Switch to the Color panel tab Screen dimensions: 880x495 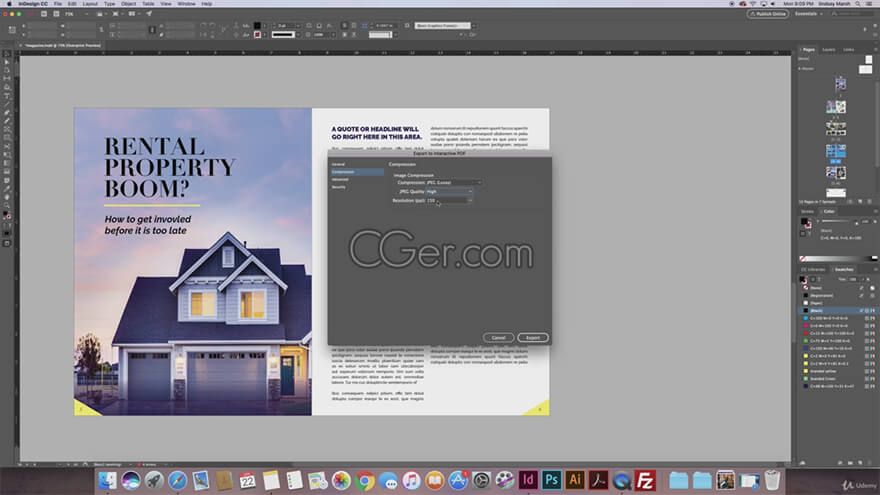tap(829, 212)
